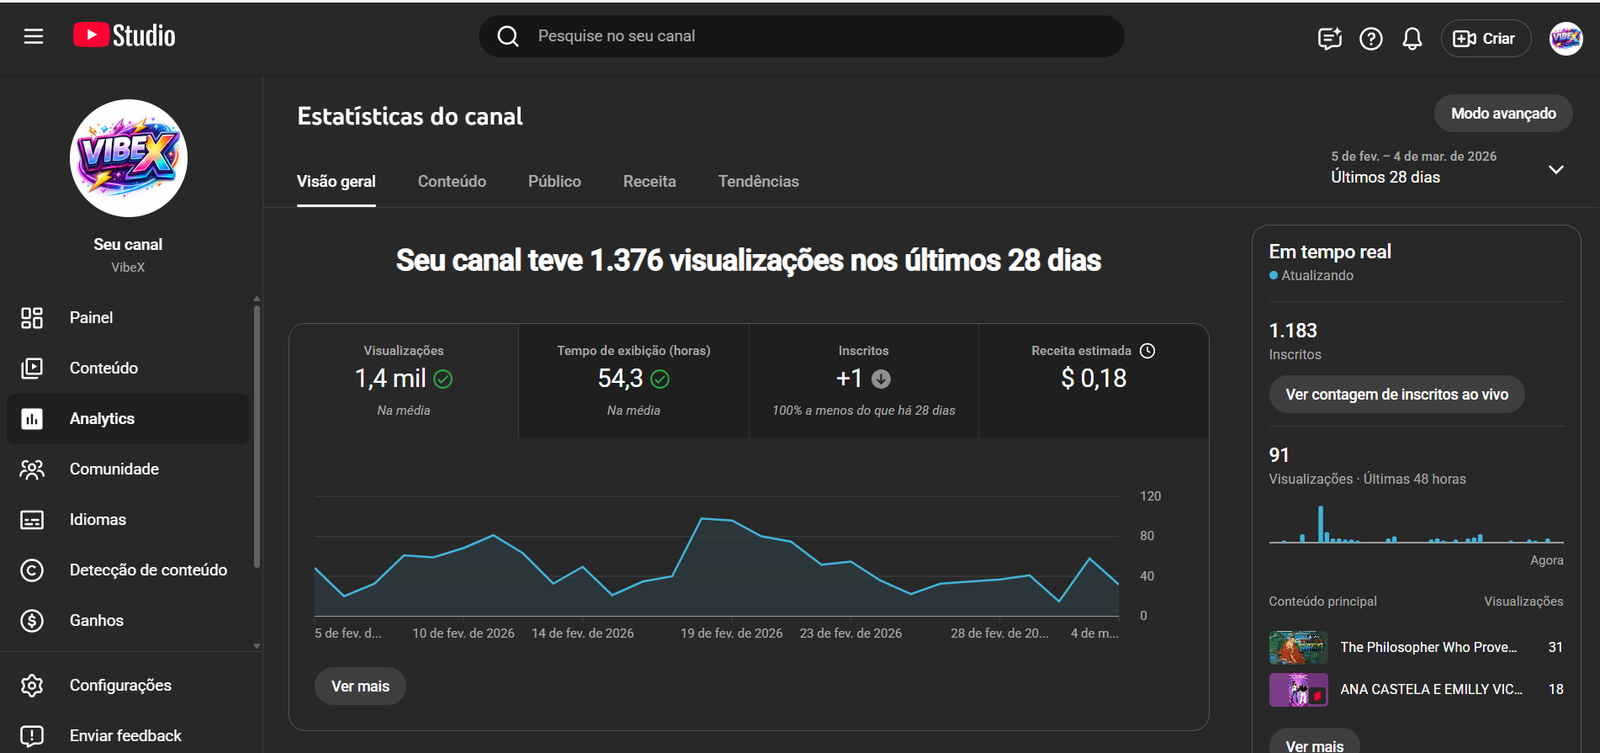Select the Inscritos metric card
Screen dimensions: 1600x753
[864, 381]
